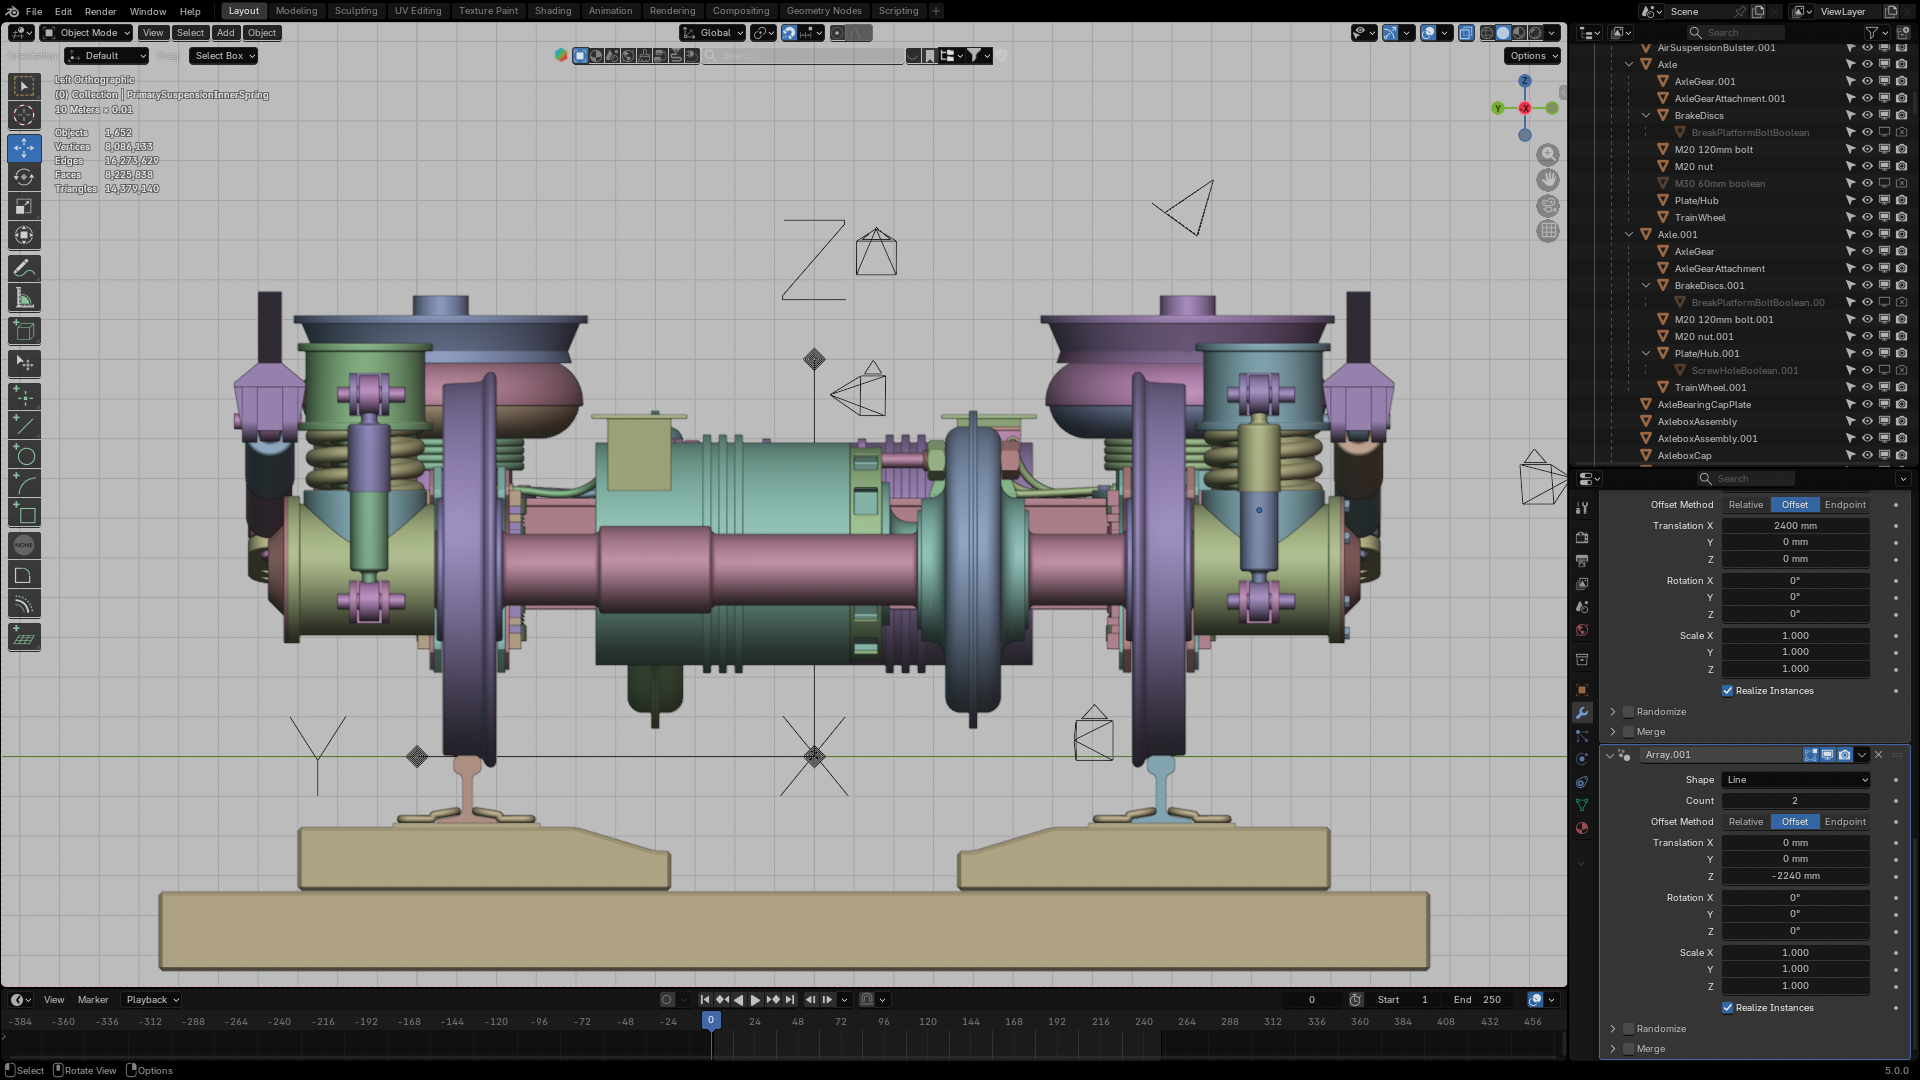Image resolution: width=1920 pixels, height=1080 pixels.
Task: Open the Object properties tab icon
Action: coord(1582,690)
